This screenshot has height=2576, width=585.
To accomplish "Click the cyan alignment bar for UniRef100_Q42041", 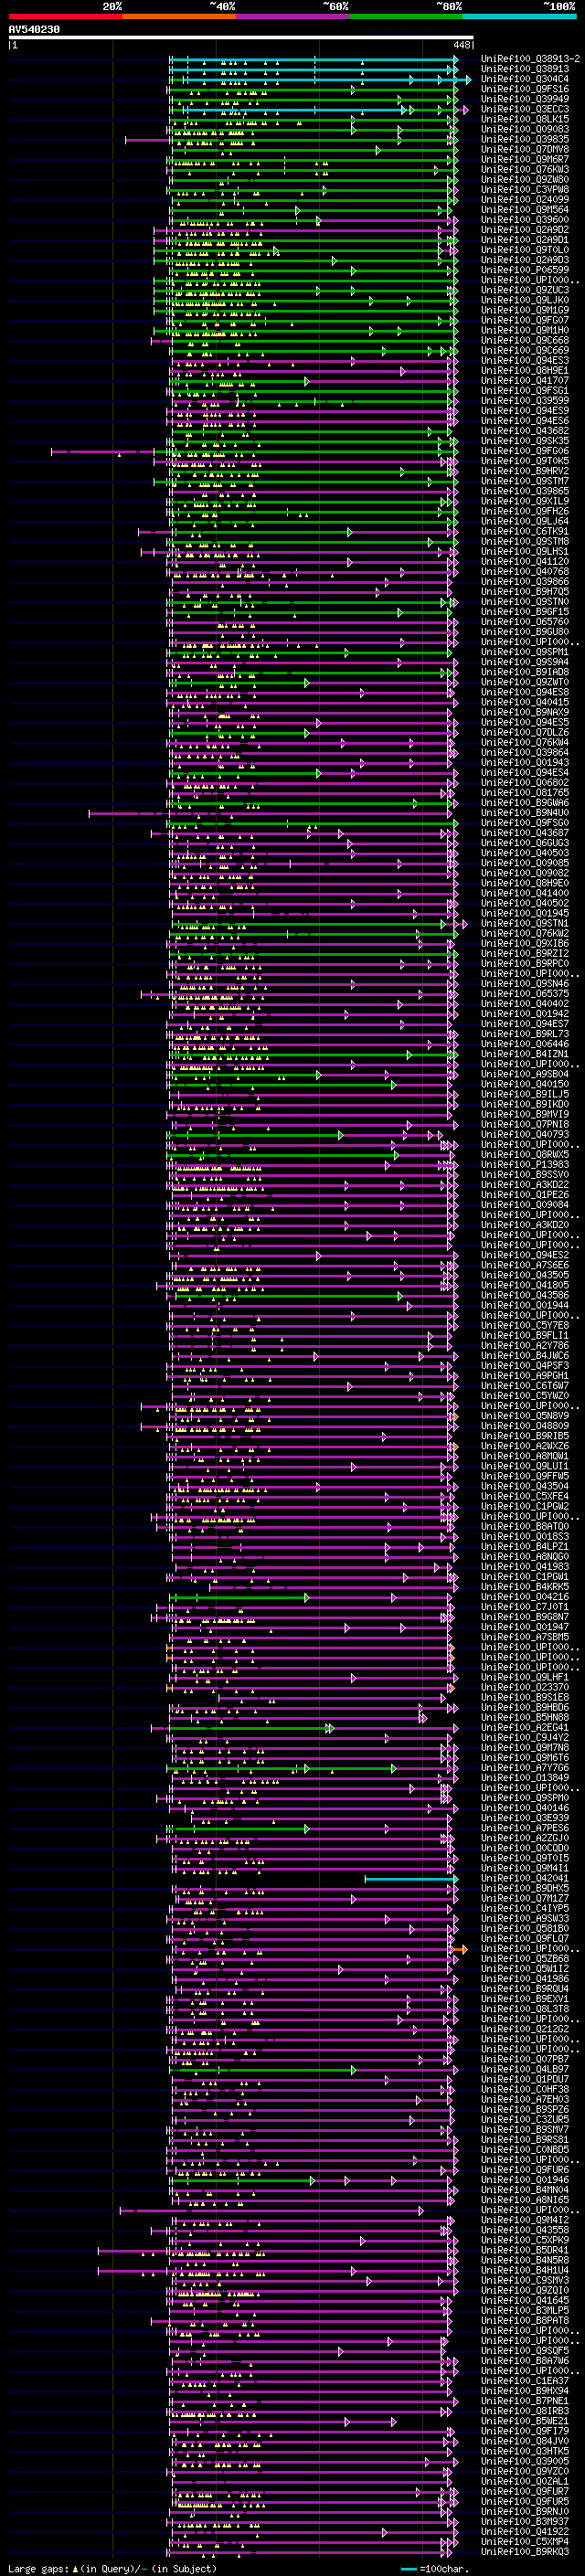I will [x=411, y=1879].
